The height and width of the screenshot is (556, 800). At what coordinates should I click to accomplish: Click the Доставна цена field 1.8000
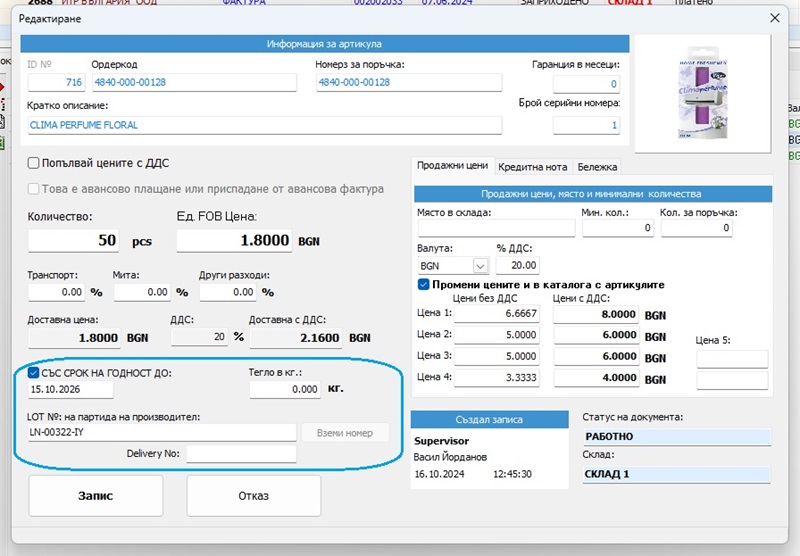click(74, 338)
